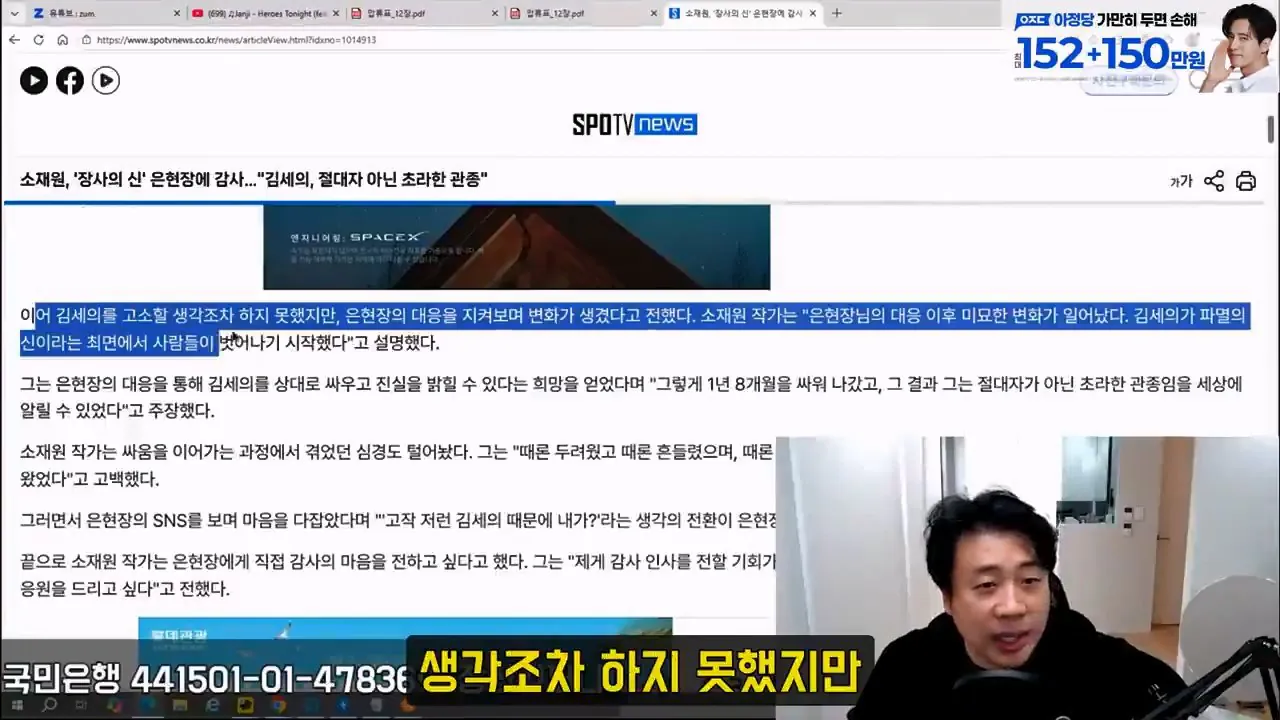Close the 소재원 article tab
1280x720 pixels.
point(815,13)
